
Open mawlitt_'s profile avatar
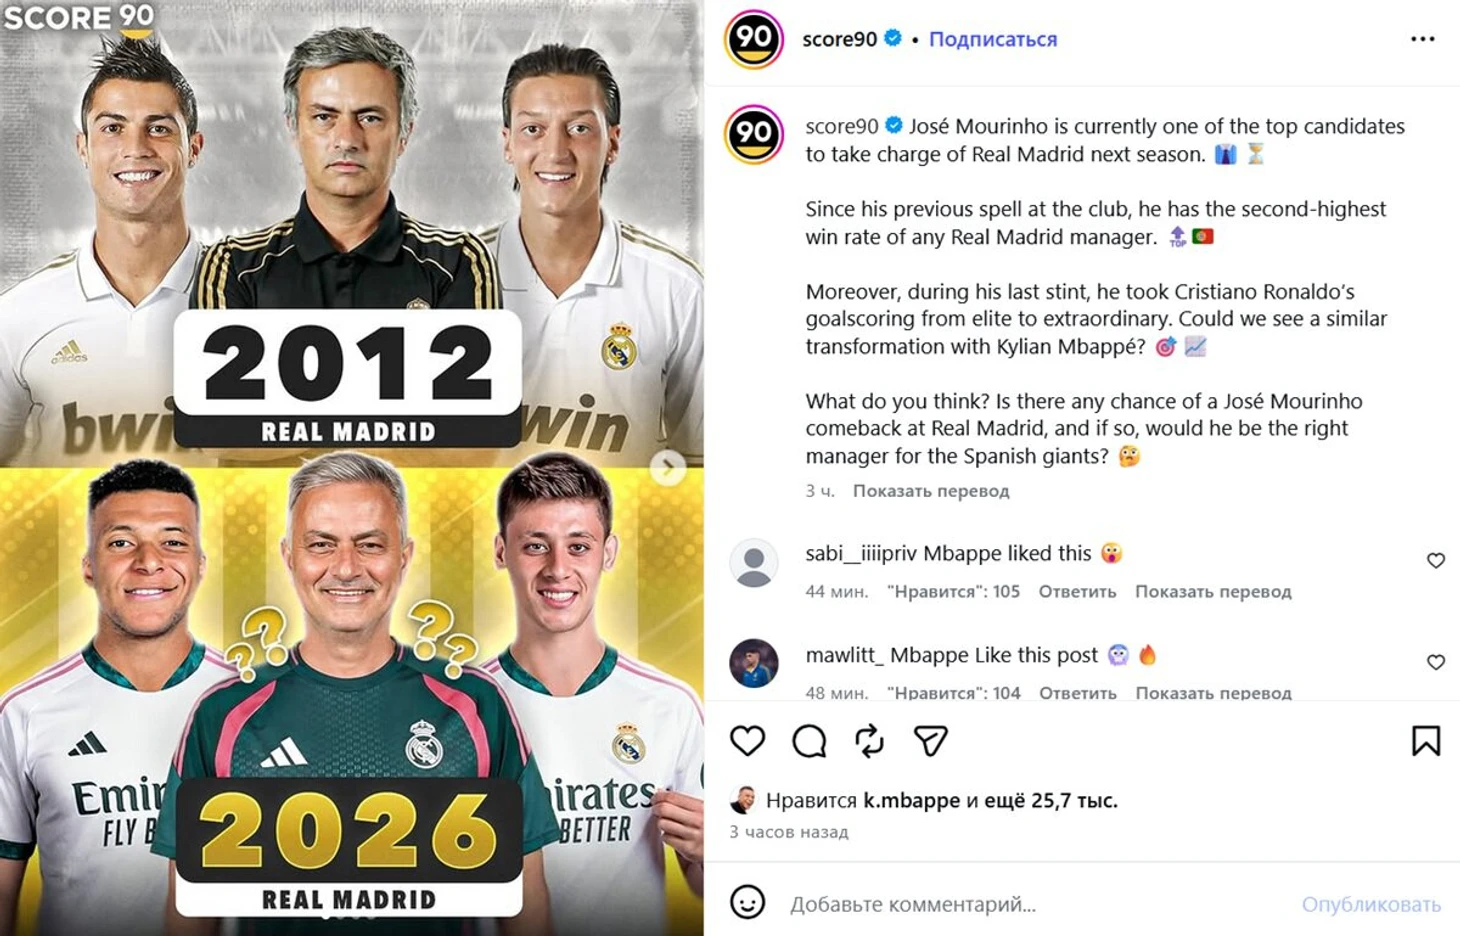pyautogui.click(x=754, y=663)
